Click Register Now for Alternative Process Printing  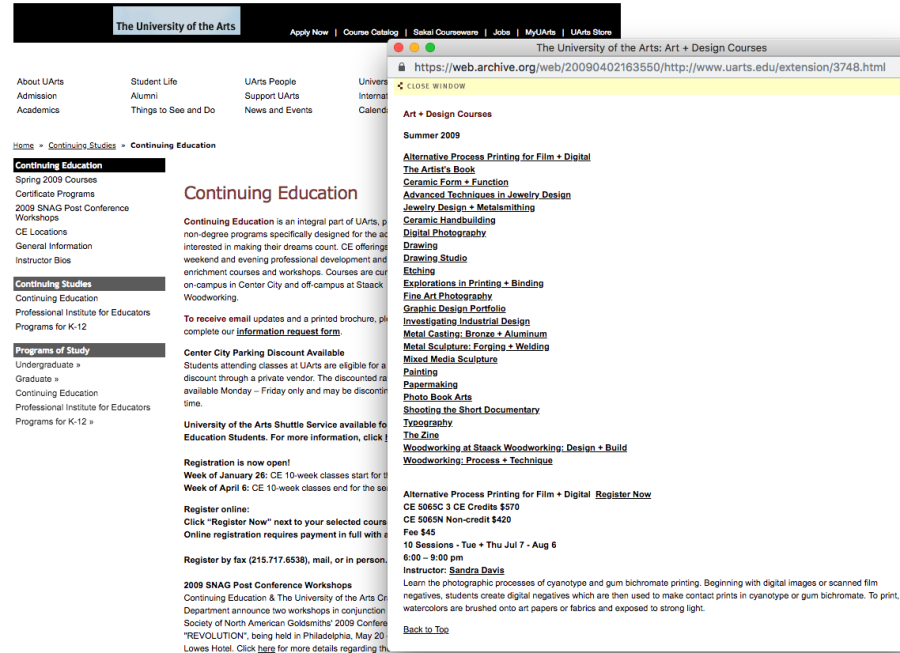[x=623, y=494]
